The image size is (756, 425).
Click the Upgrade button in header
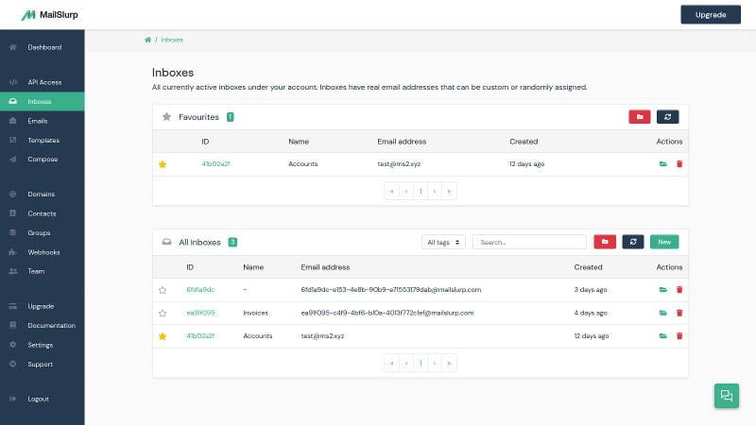[x=710, y=14]
